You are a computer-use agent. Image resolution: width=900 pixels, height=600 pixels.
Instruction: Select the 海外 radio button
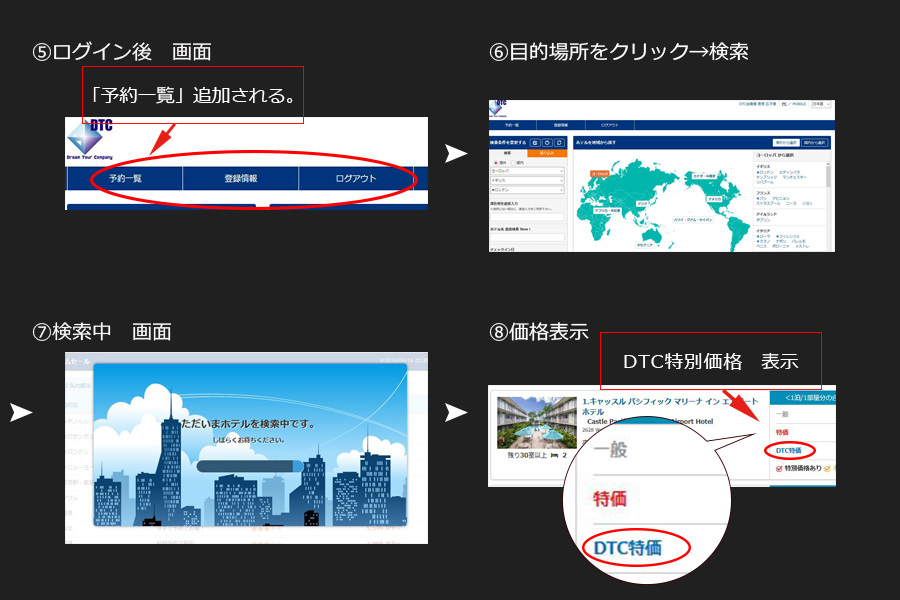495,162
